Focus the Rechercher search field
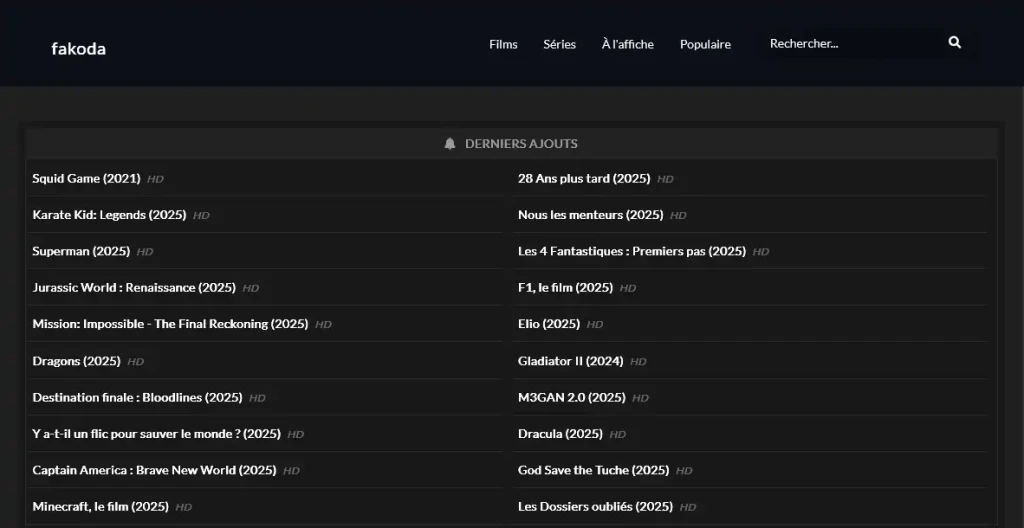Image resolution: width=1024 pixels, height=528 pixels. [x=852, y=44]
